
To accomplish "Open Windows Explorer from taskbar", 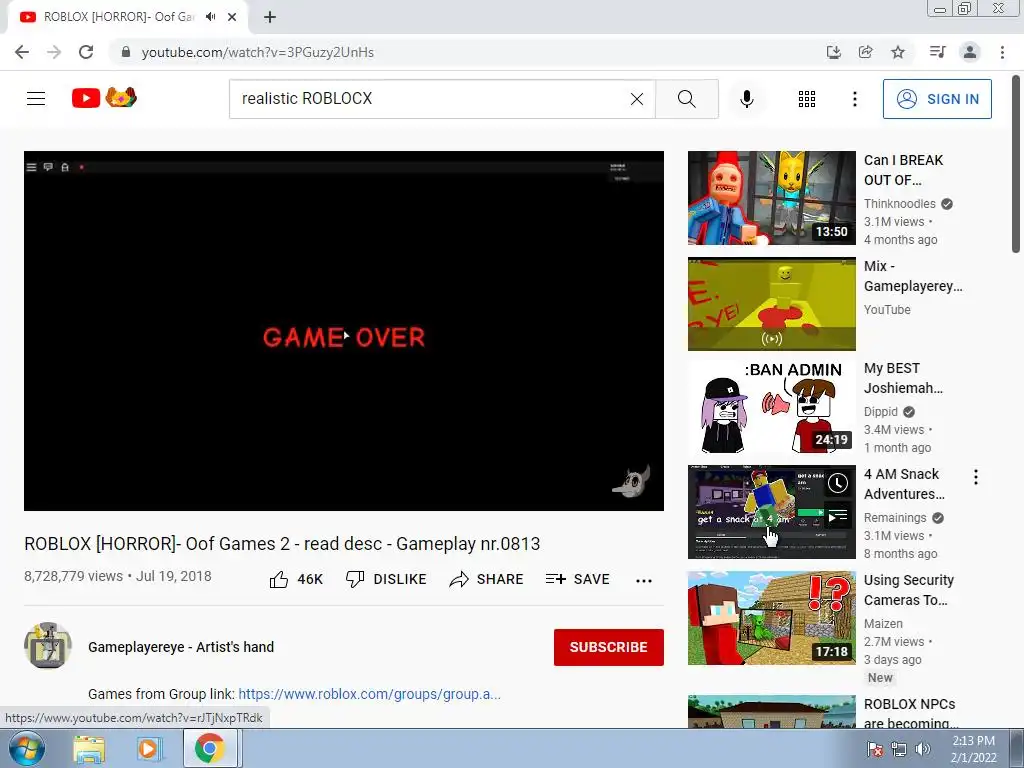I will (x=89, y=749).
